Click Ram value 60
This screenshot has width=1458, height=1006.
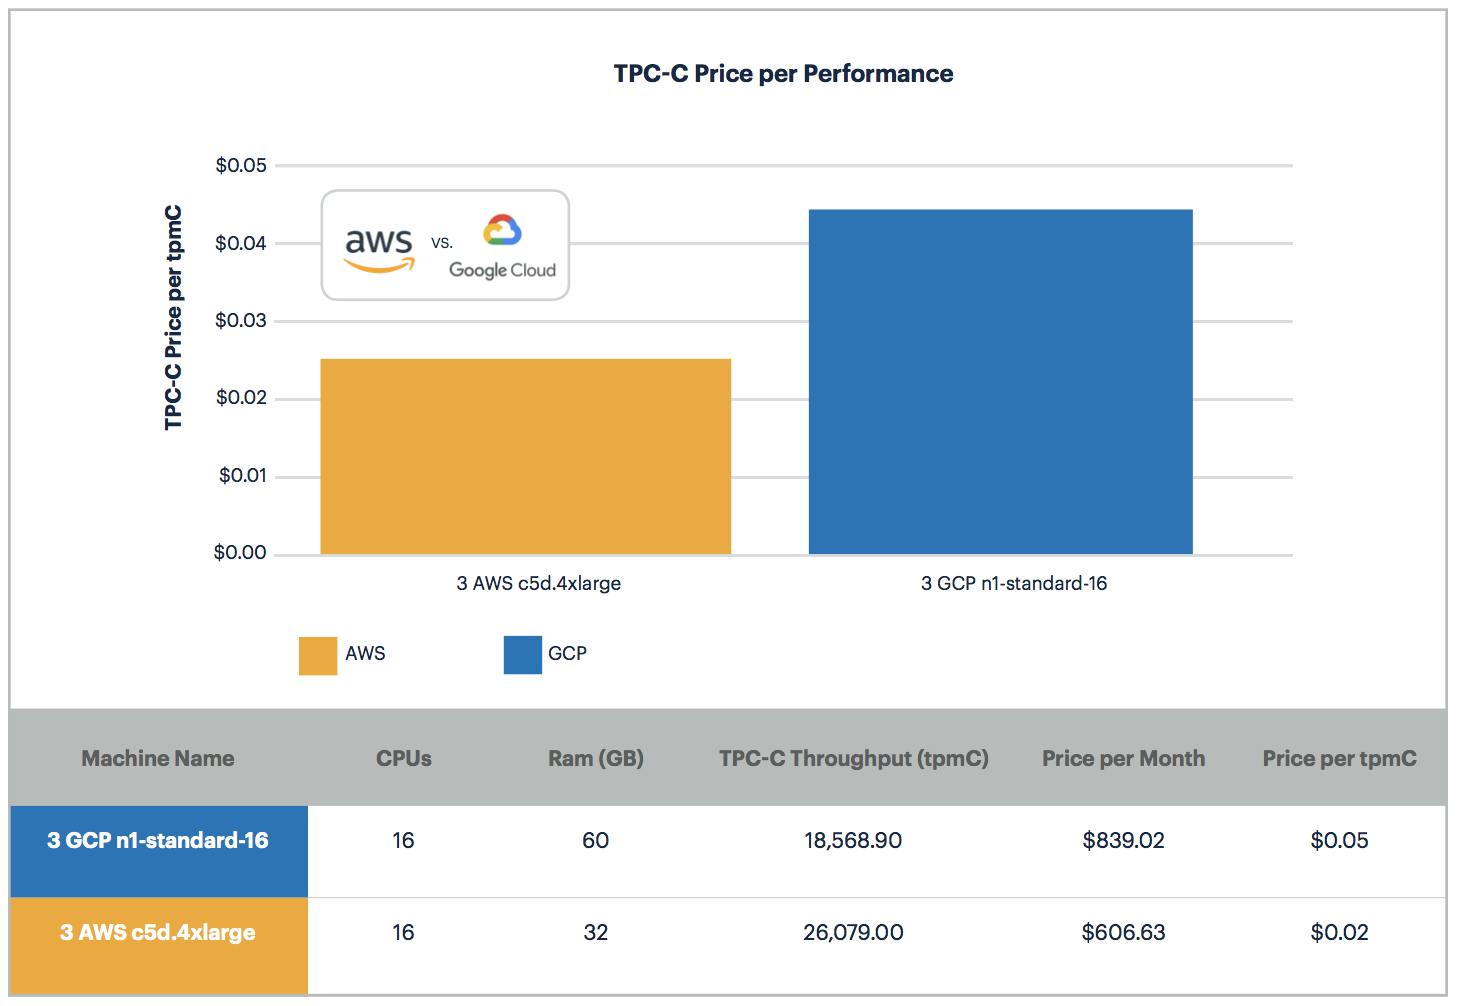pos(596,840)
